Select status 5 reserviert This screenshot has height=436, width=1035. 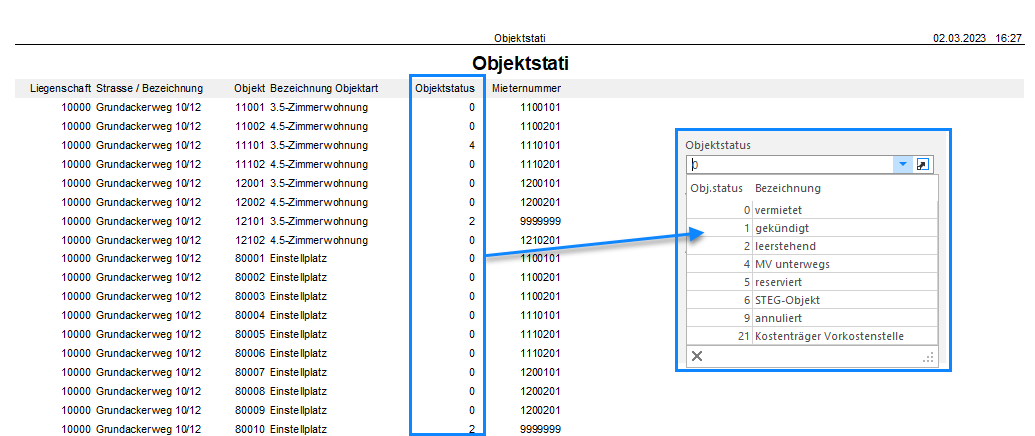tap(812, 282)
